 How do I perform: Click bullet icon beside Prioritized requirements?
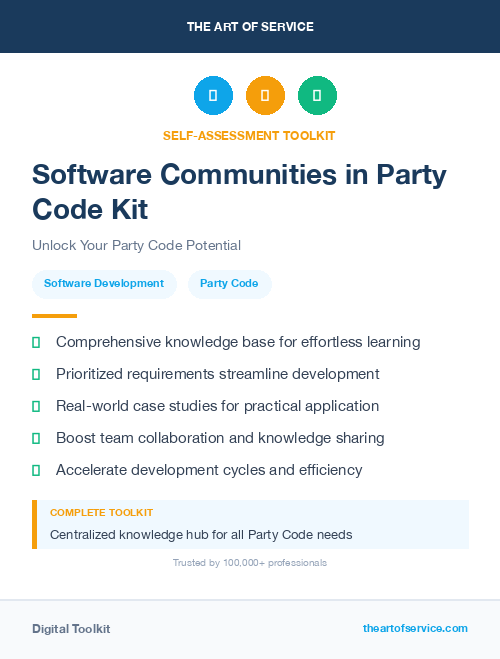(36, 374)
